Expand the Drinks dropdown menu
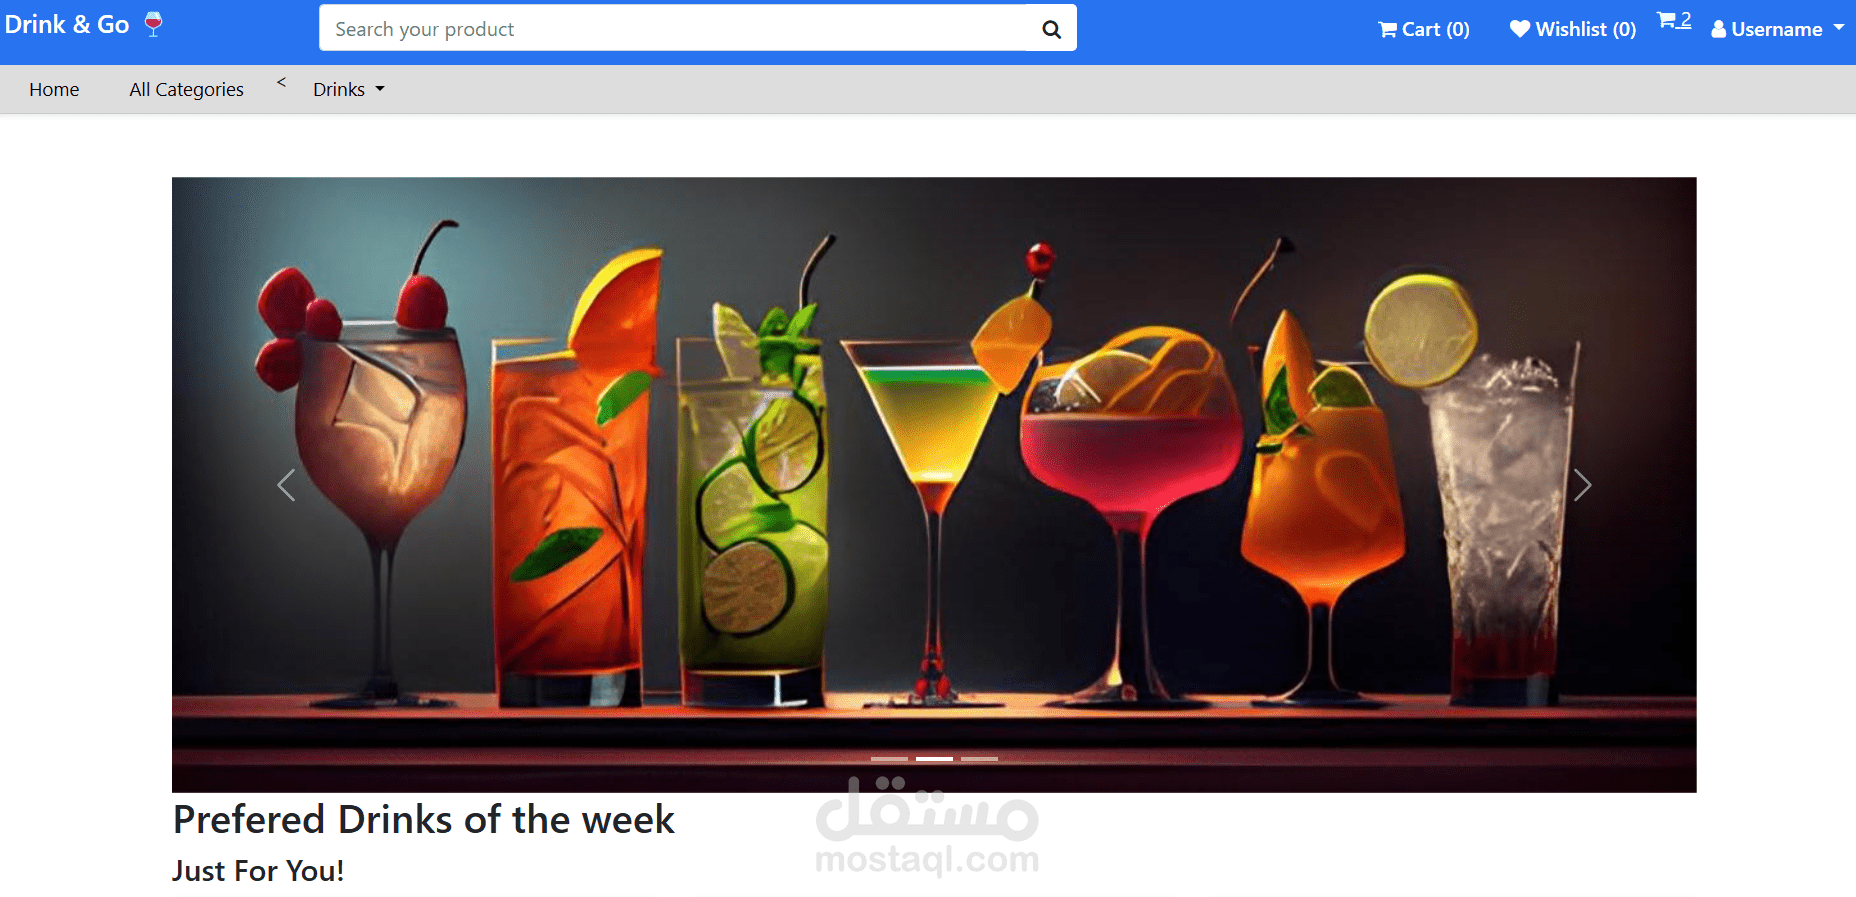Image resolution: width=1856 pixels, height=897 pixels. point(348,90)
